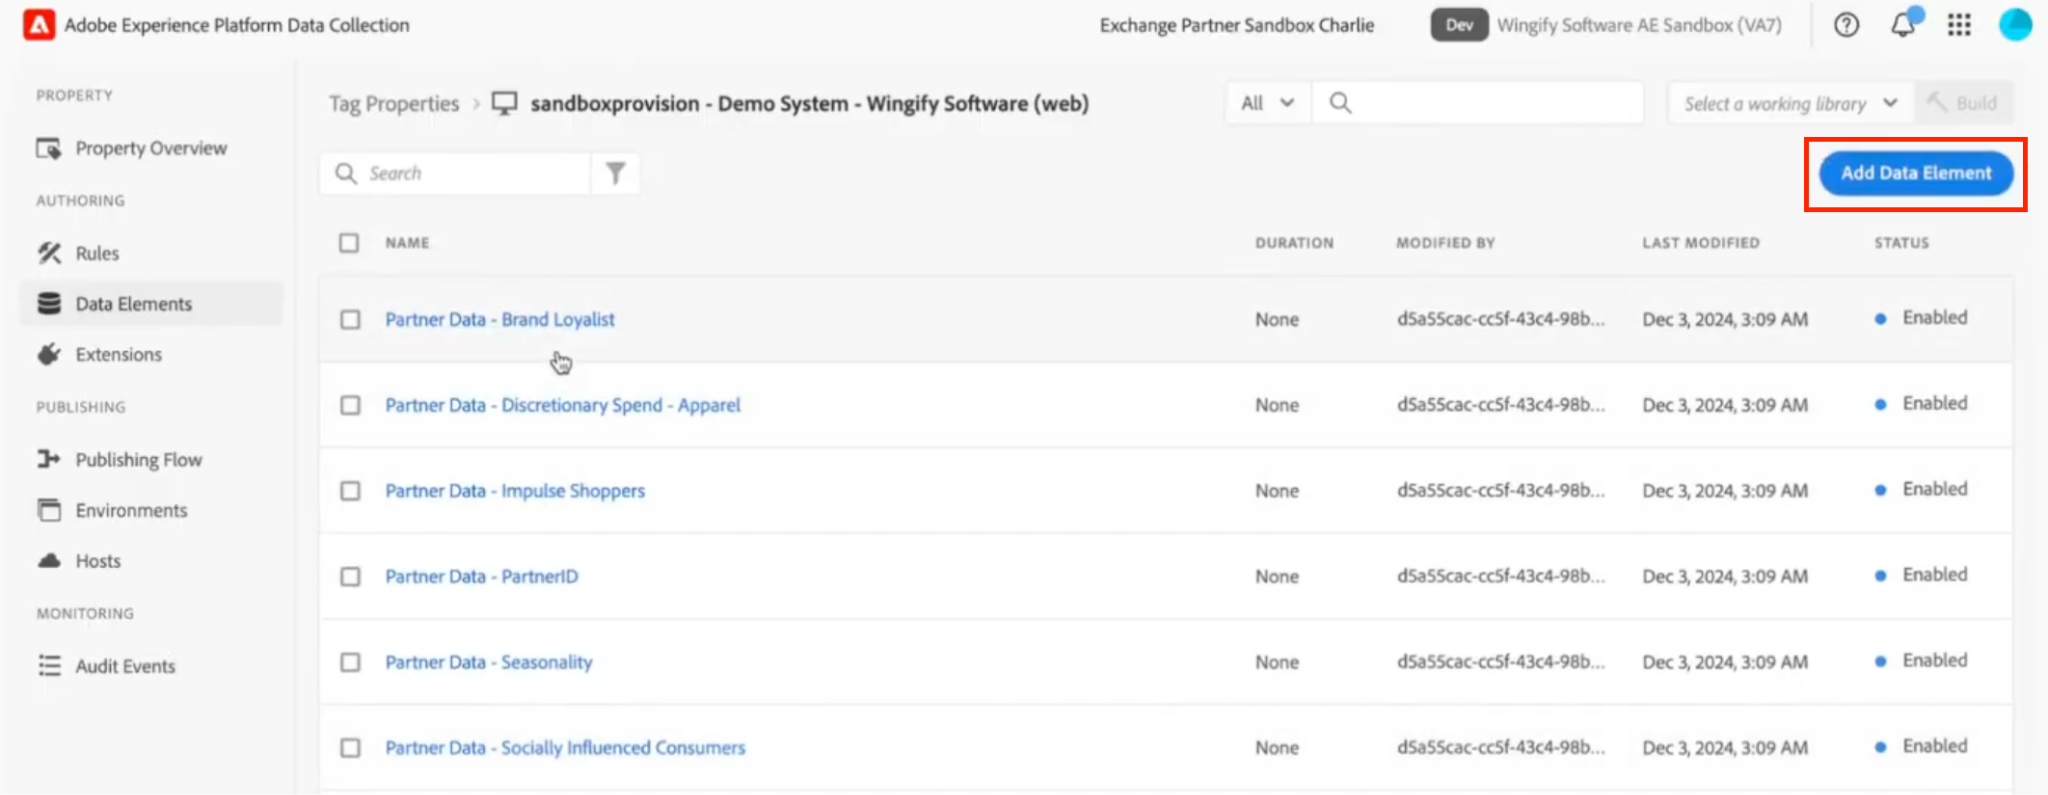2048x795 pixels.
Task: Check the Partner Data - Brand Loyalist checkbox
Action: click(350, 320)
